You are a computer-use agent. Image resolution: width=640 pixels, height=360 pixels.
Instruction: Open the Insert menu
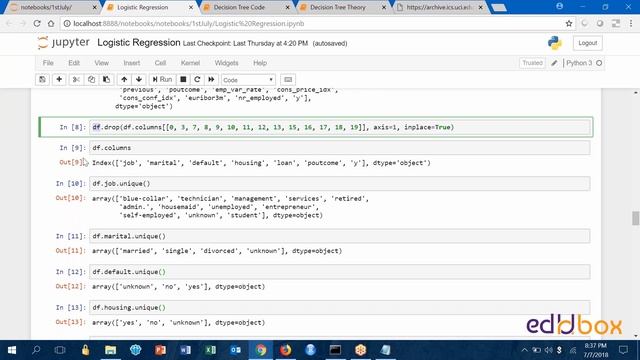tap(131, 63)
